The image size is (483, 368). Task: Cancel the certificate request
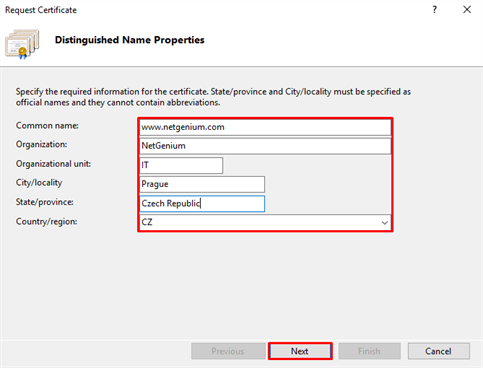point(439,351)
